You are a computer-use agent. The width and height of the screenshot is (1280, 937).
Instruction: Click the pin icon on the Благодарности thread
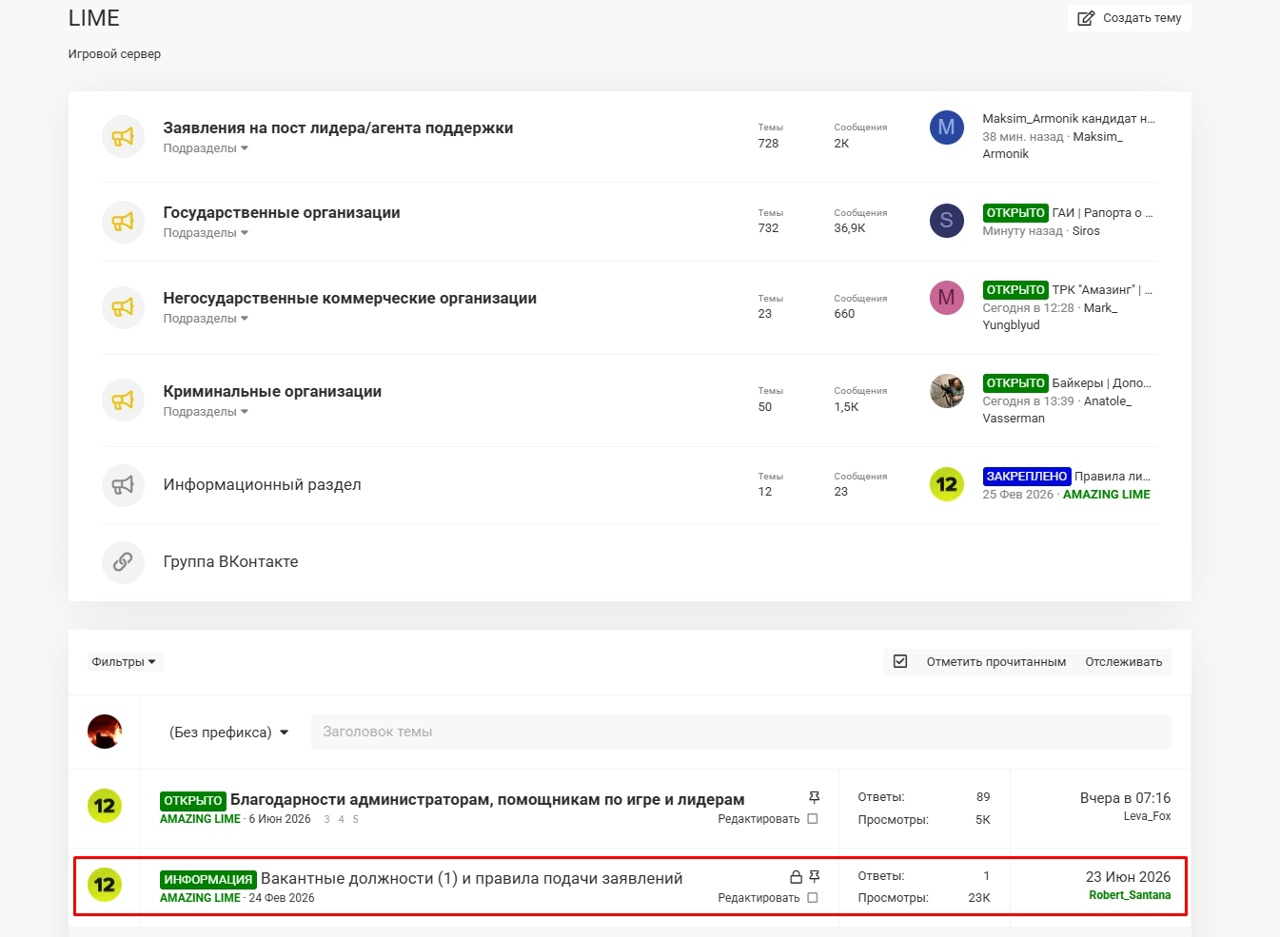click(x=814, y=797)
